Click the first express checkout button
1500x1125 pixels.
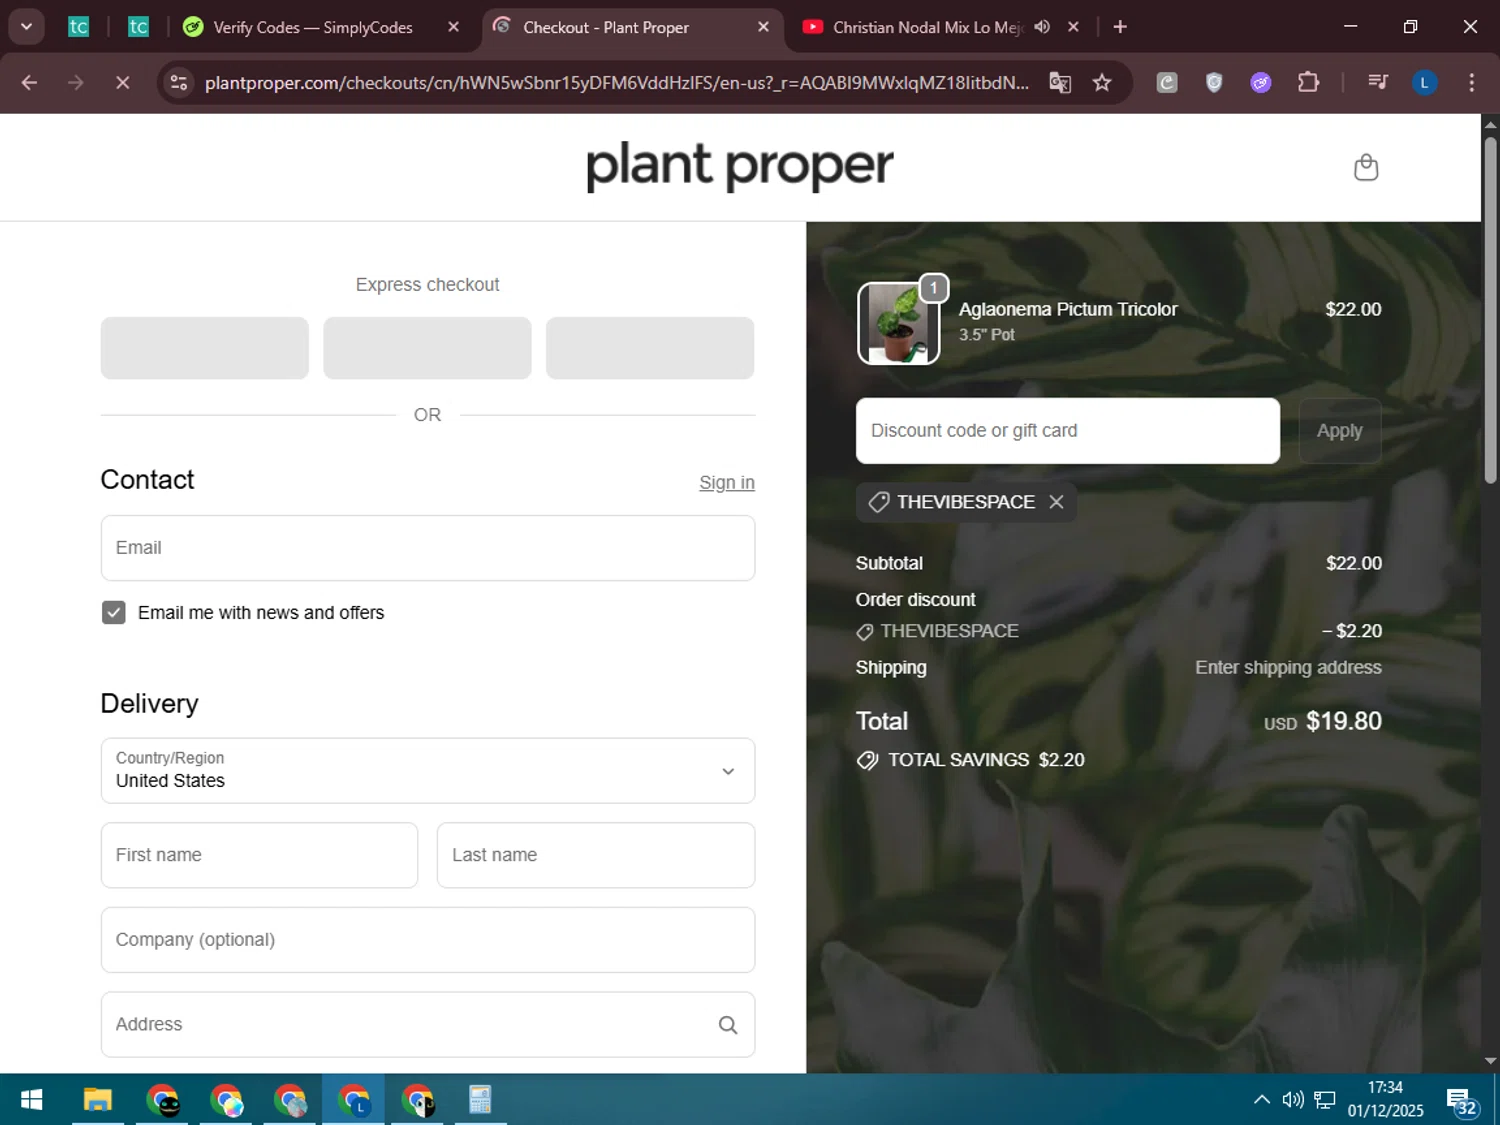[x=205, y=348]
